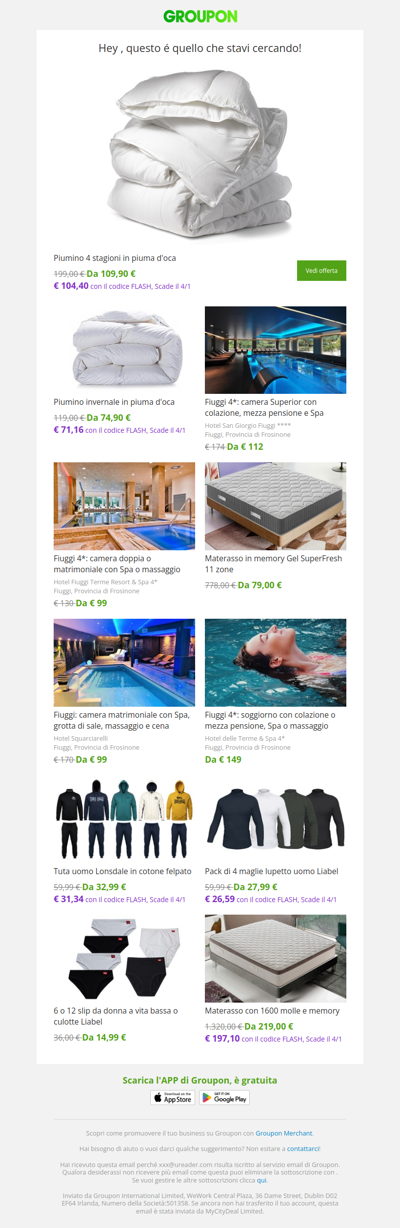Screen dimensions: 400x1228
Task: Follow the Groupon Merchant link
Action: (x=284, y=1133)
